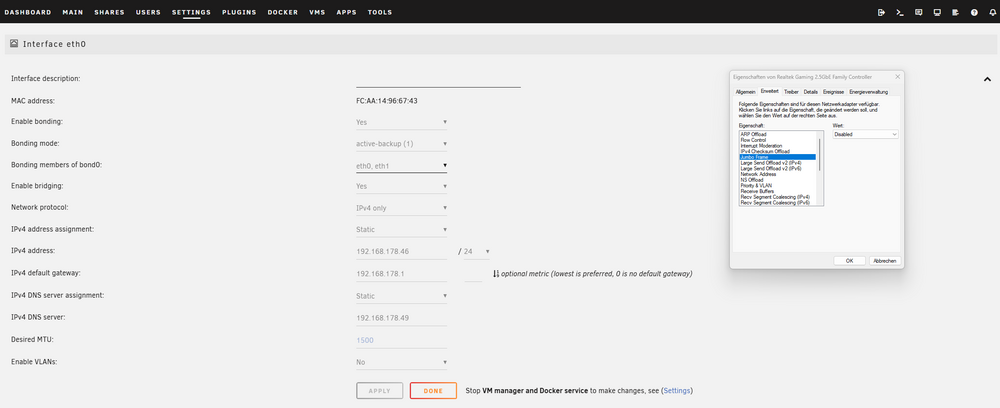Open the feedback icon in top bar

(x=918, y=12)
